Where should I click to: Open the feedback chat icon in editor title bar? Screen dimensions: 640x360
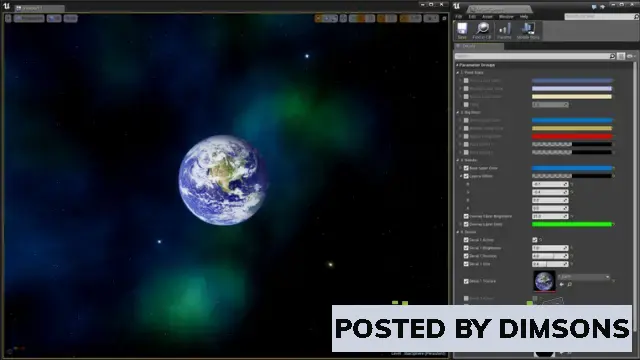pyautogui.click(x=594, y=7)
